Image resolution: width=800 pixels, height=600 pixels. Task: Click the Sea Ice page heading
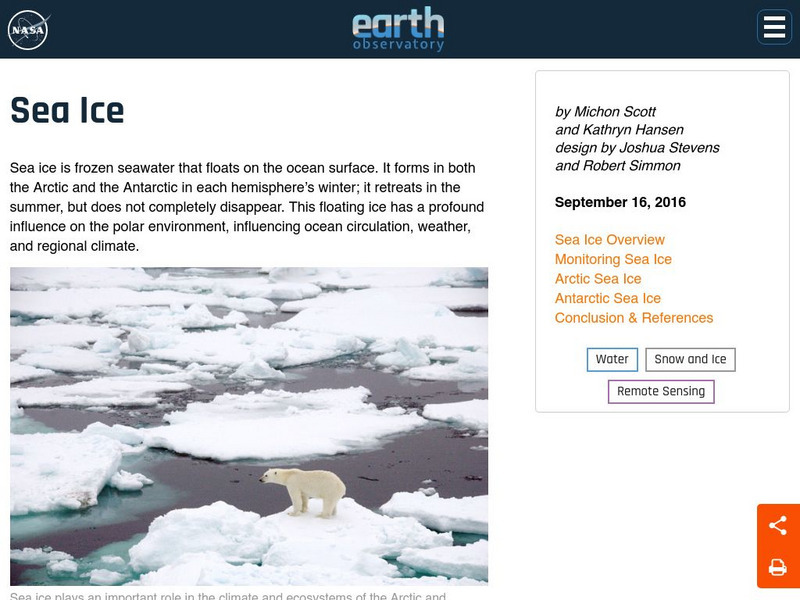pyautogui.click(x=67, y=110)
